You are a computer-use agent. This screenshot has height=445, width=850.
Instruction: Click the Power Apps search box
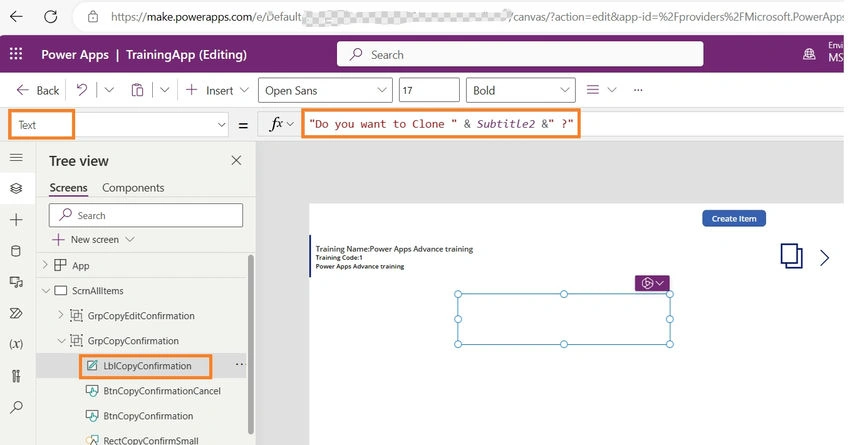[520, 54]
